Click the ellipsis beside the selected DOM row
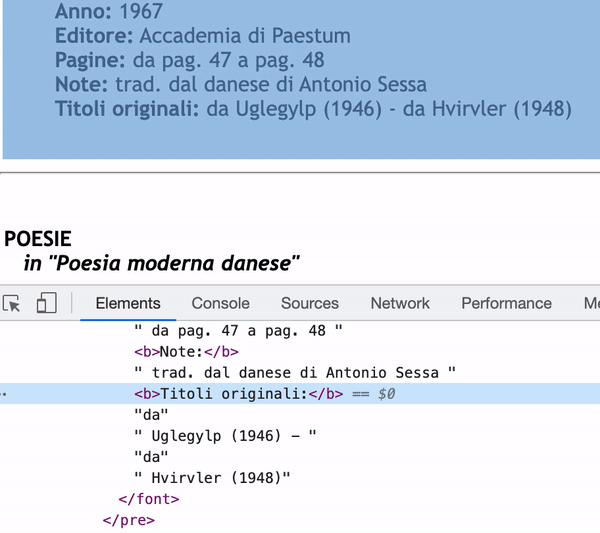600x533 pixels. coord(3,394)
